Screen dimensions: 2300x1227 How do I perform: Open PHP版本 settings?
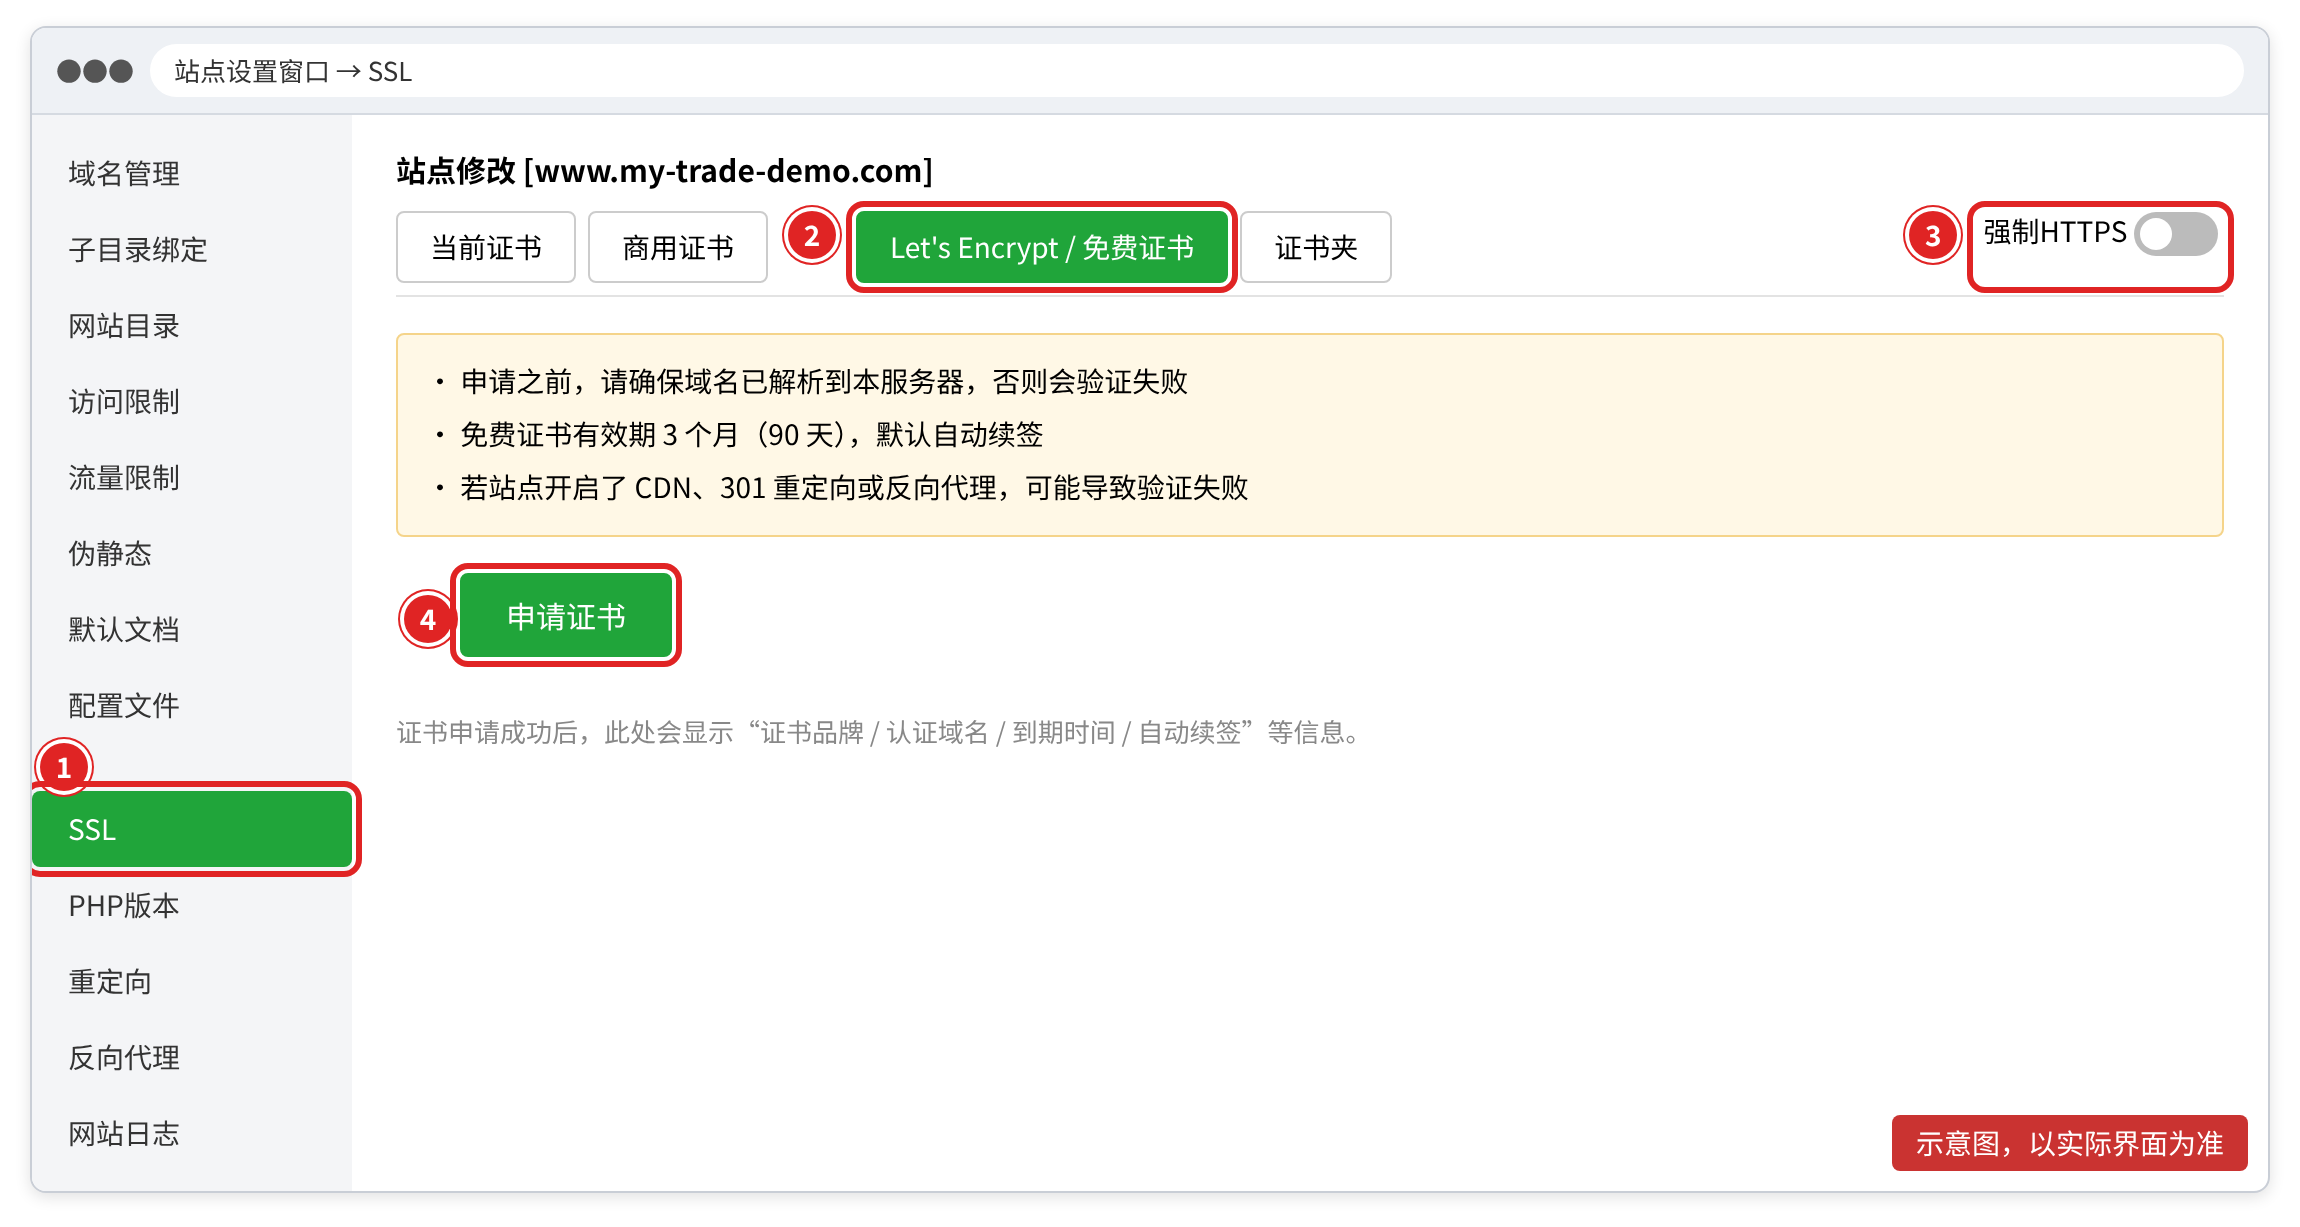[124, 906]
